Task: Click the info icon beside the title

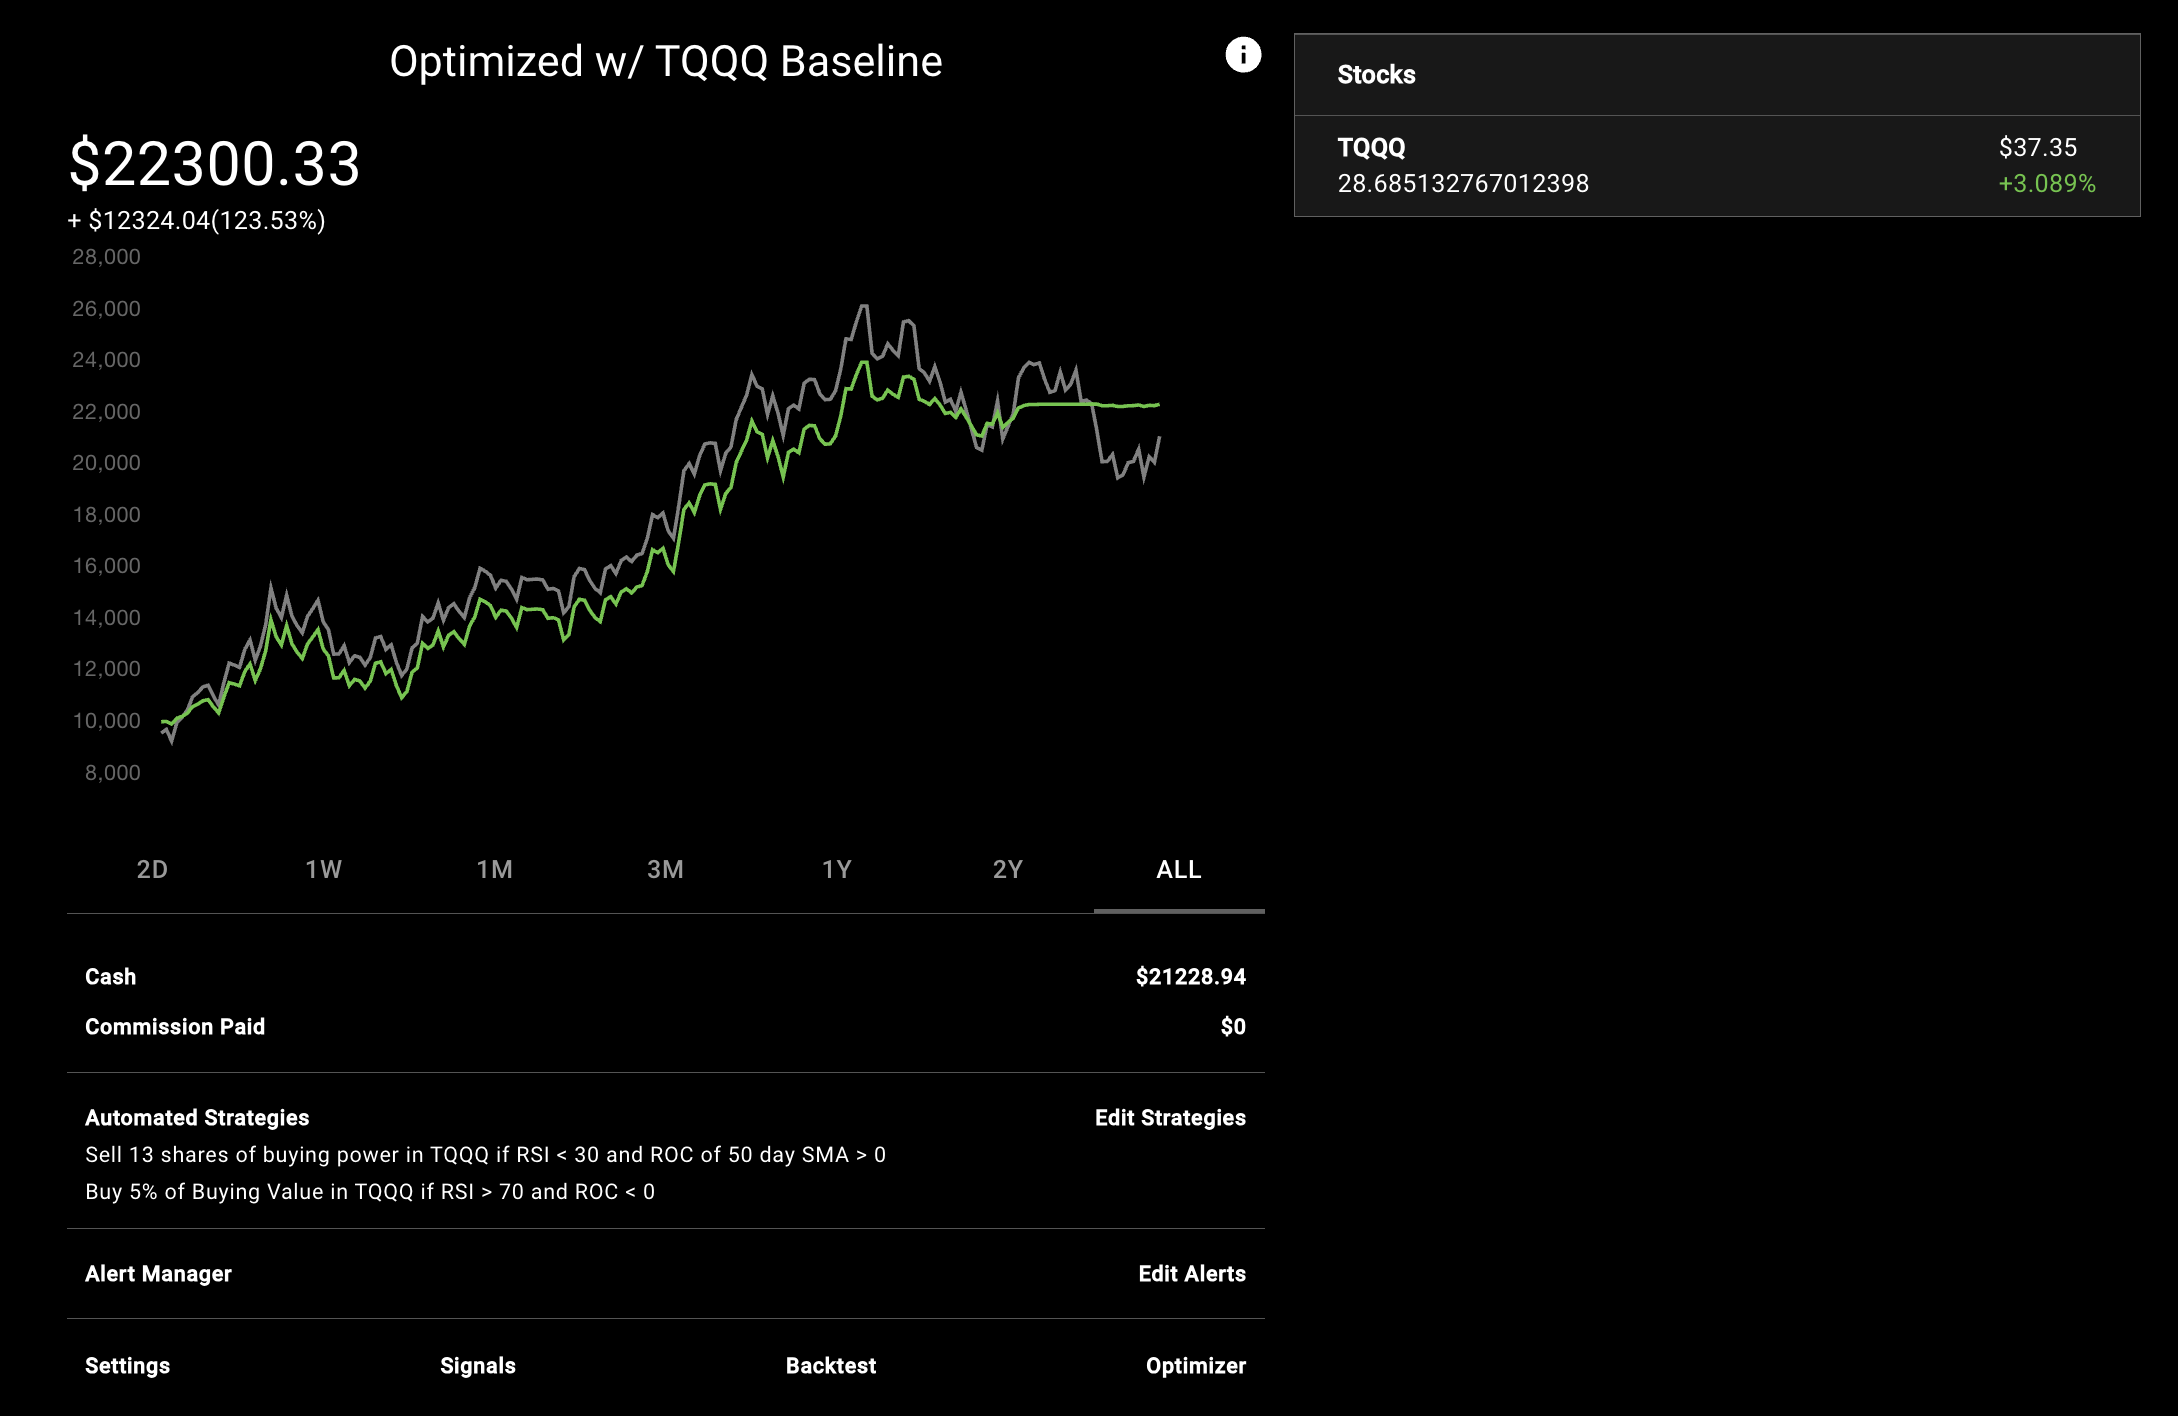Action: coord(1243,55)
